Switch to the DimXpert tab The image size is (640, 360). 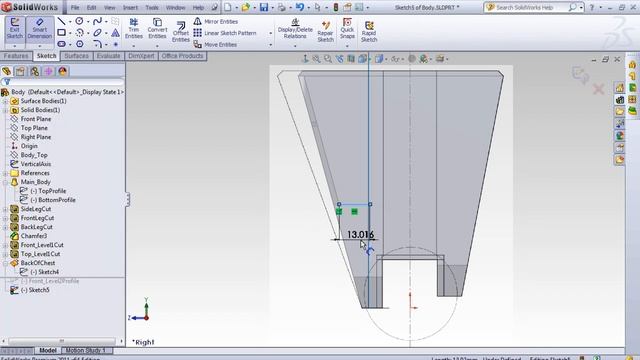[x=141, y=56]
